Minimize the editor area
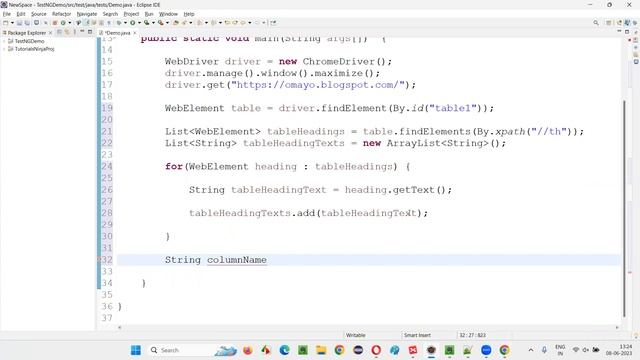The width and height of the screenshot is (640, 360). (x=619, y=31)
